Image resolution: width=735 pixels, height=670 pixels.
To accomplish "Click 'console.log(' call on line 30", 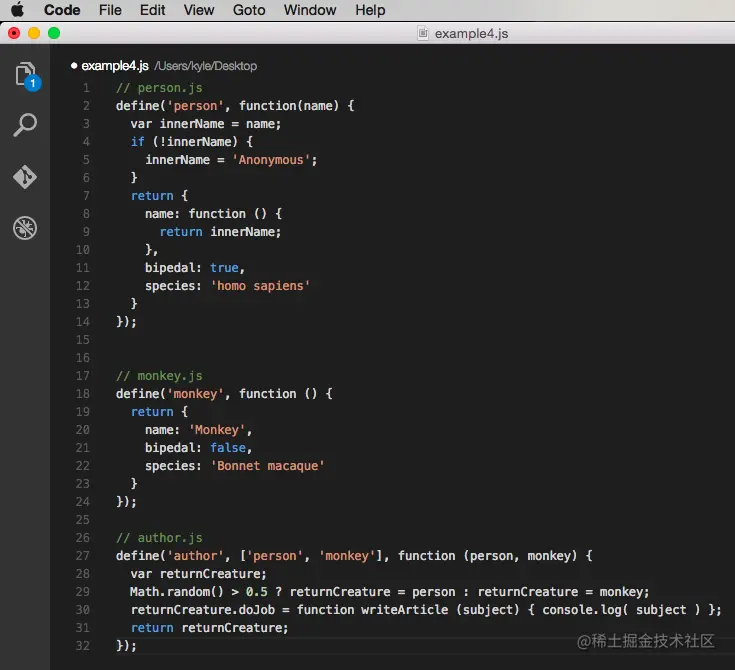I will pos(585,610).
